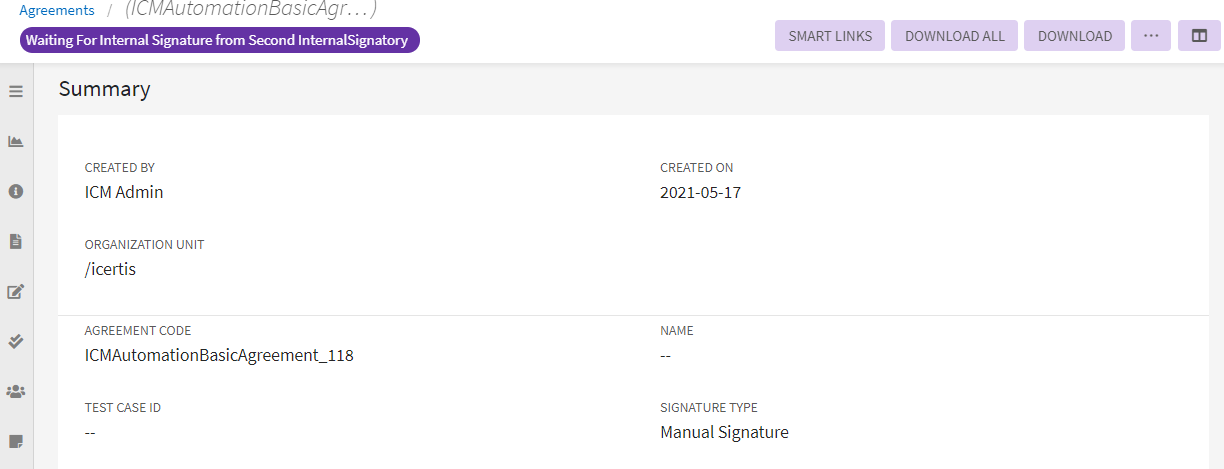Viewport: 1224px width, 469px height.
Task: Open the edit pencil sidebar icon
Action: click(x=16, y=292)
